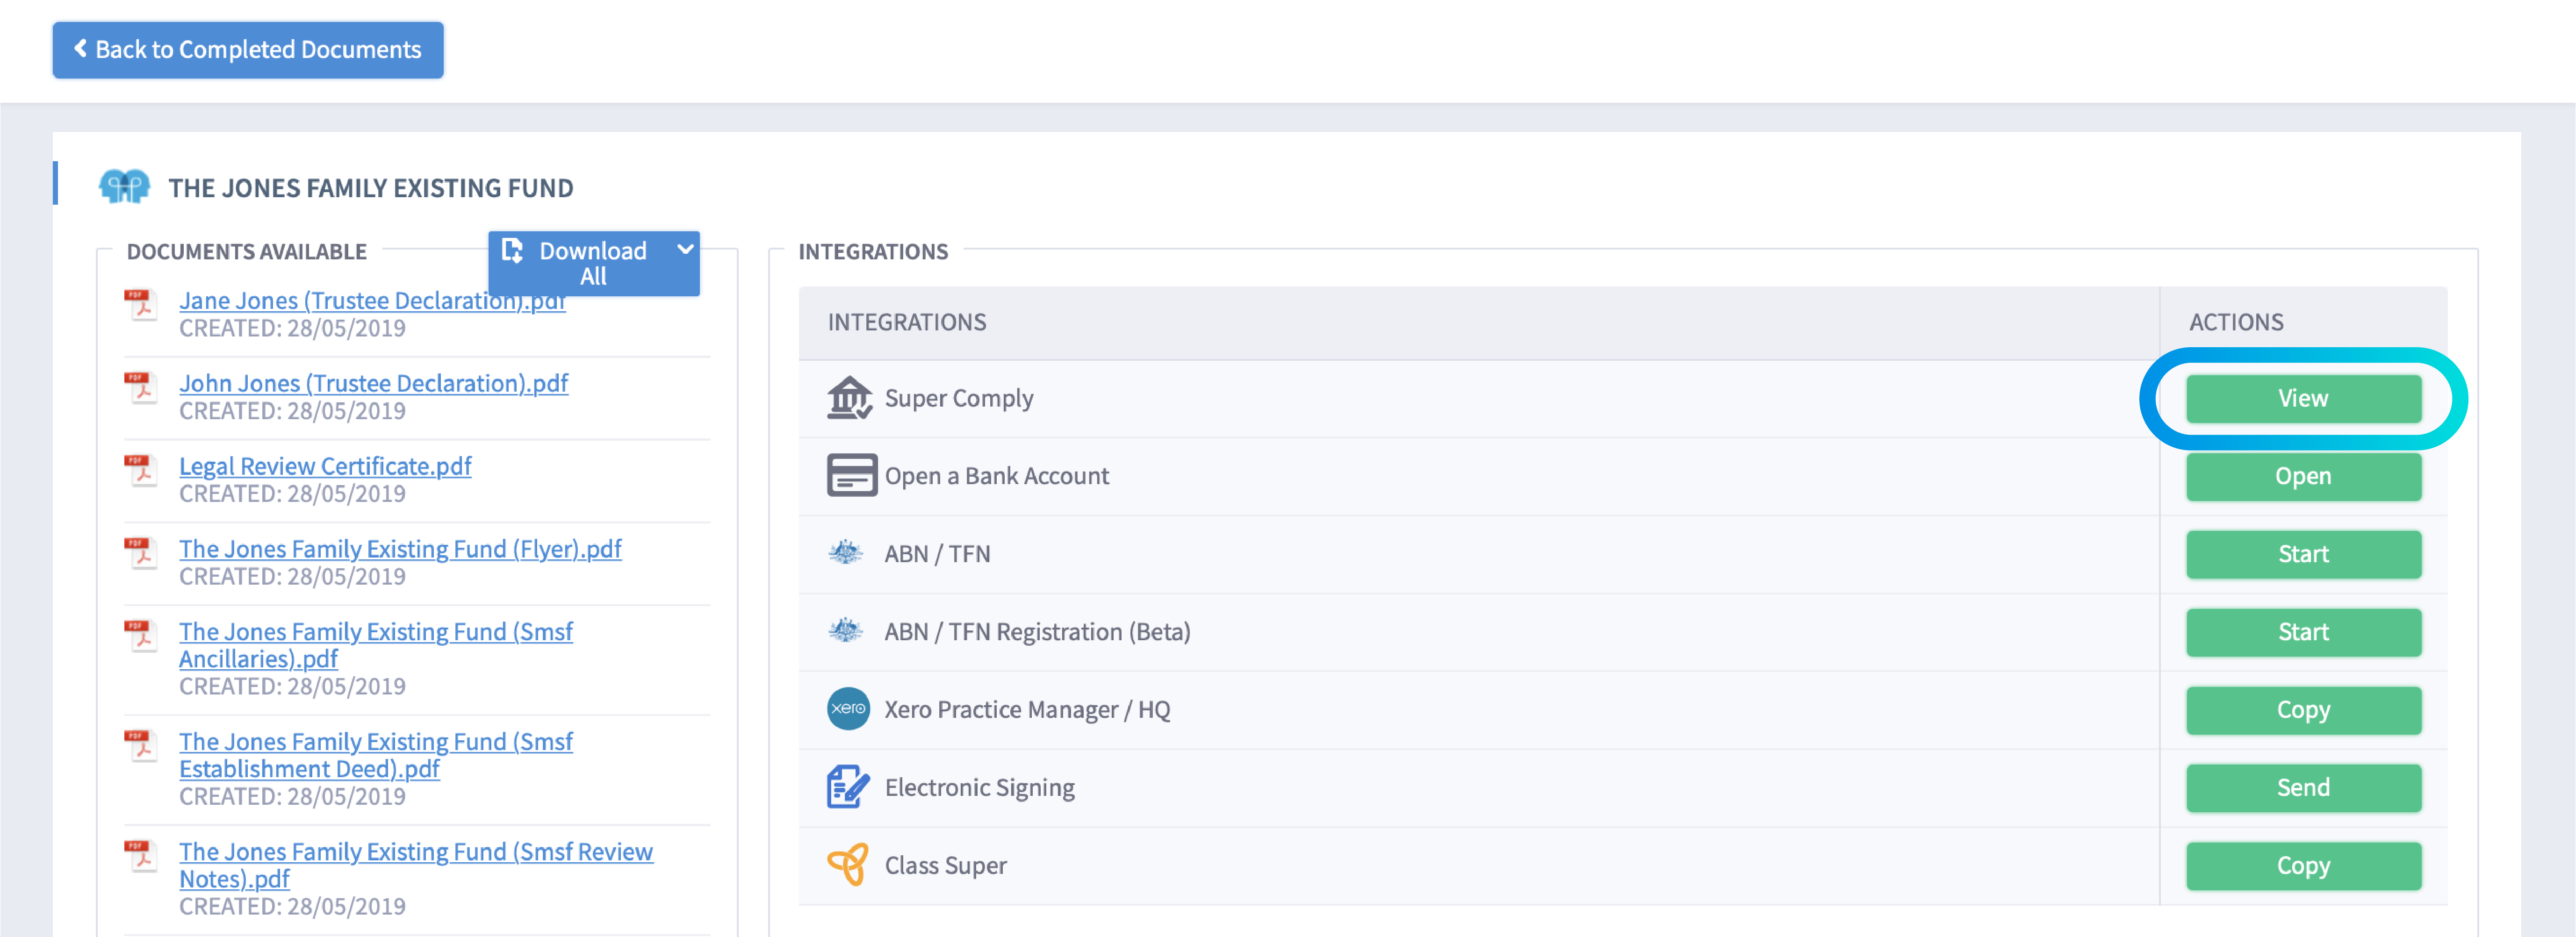Image resolution: width=2576 pixels, height=937 pixels.
Task: Click the document icon in Download All
Action: pos(512,250)
